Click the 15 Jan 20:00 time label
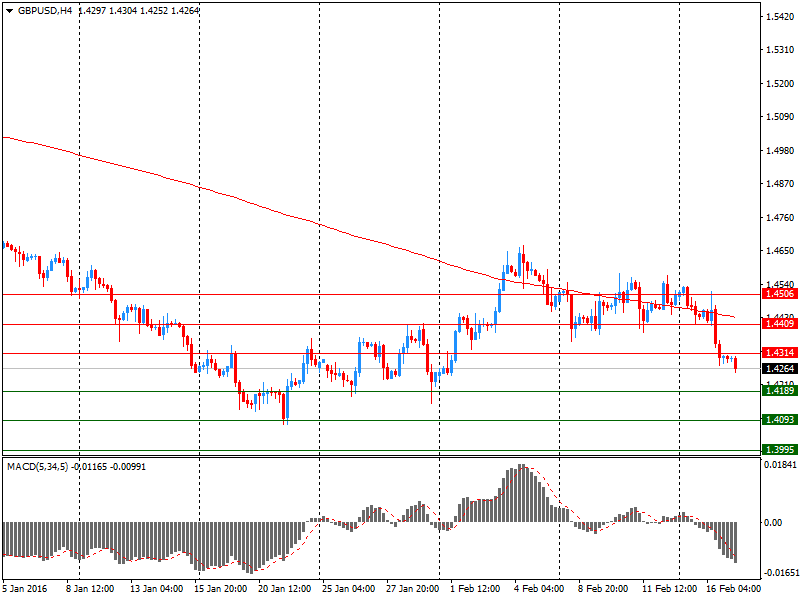Screen dimensions: 800x600 coord(220,588)
